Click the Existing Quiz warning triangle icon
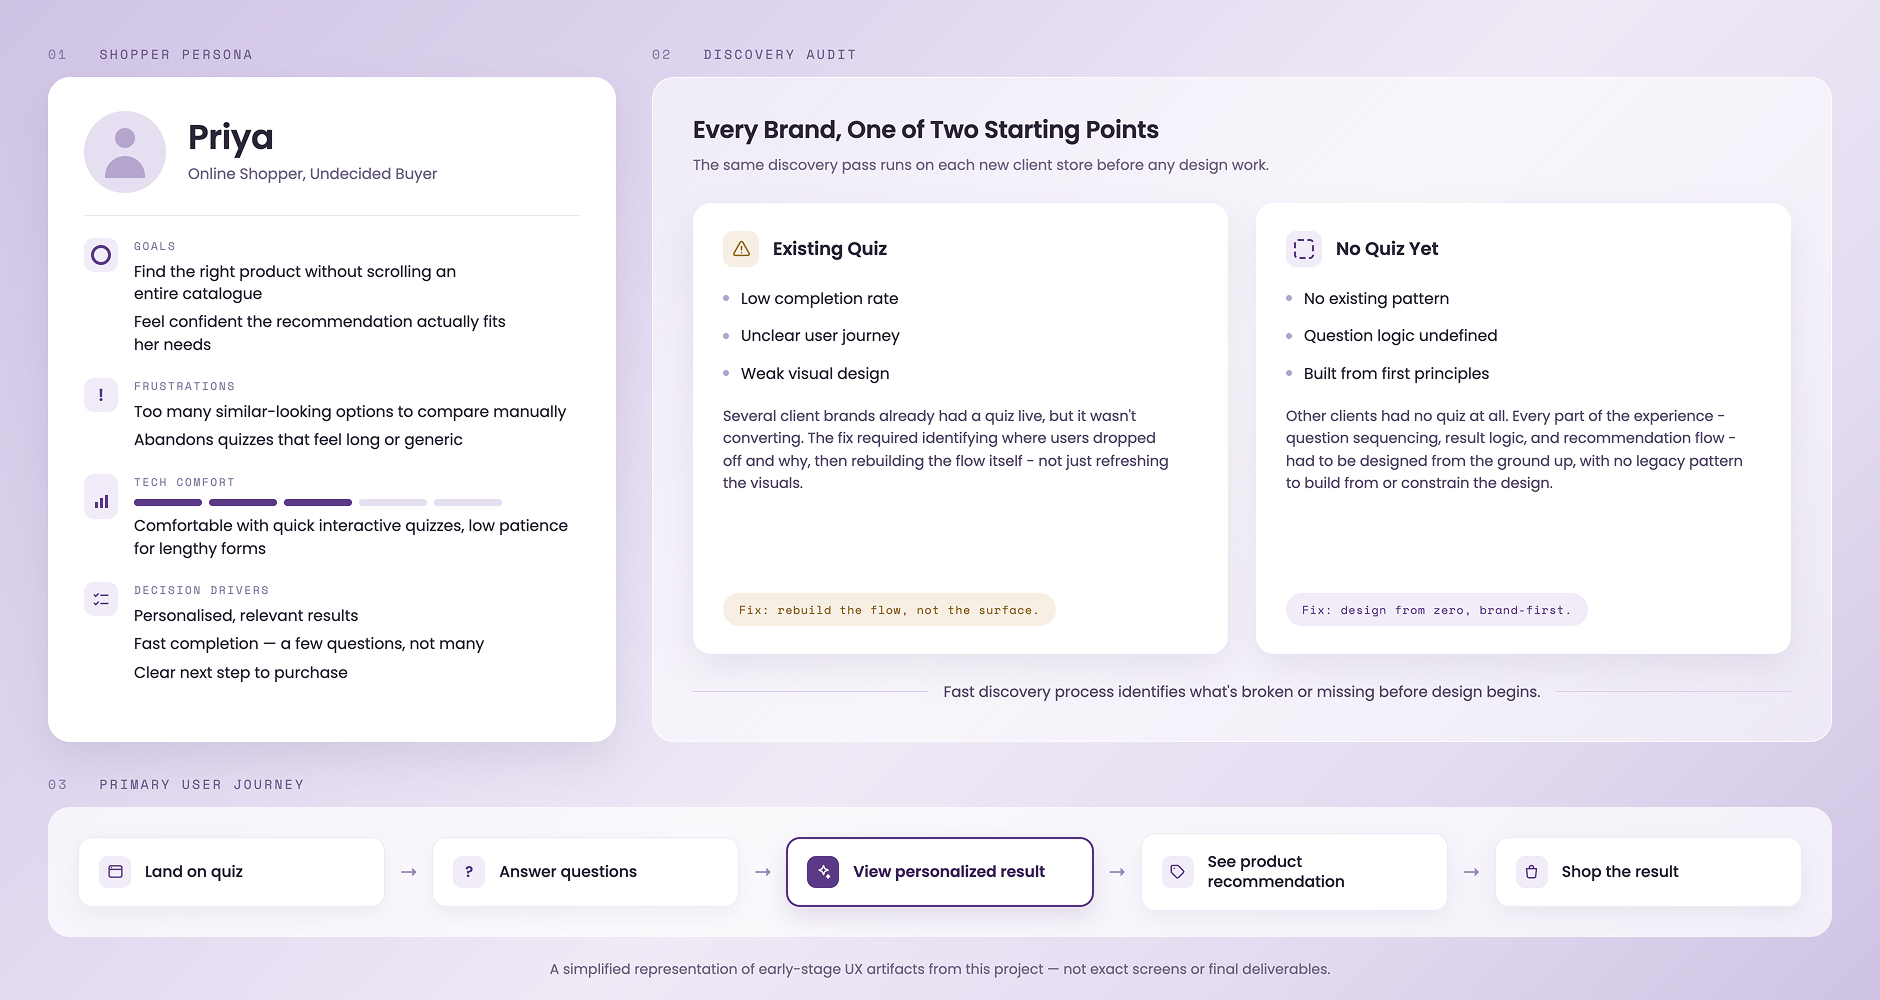Screen dimensions: 1880x1000 click(x=741, y=249)
